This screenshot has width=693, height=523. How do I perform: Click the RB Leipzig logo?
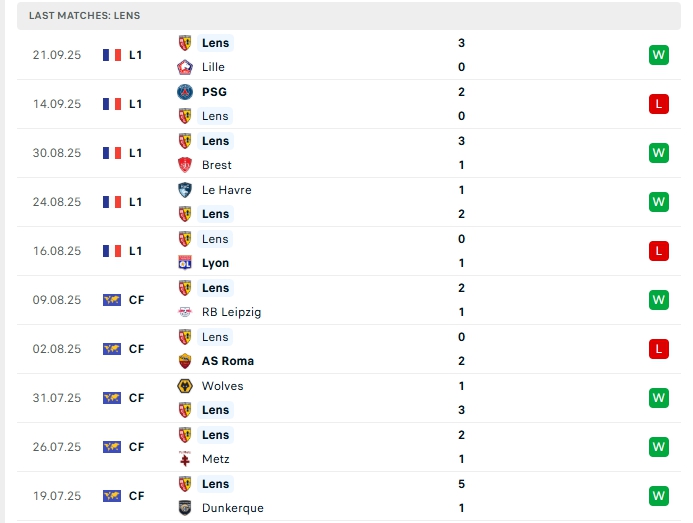[185, 312]
